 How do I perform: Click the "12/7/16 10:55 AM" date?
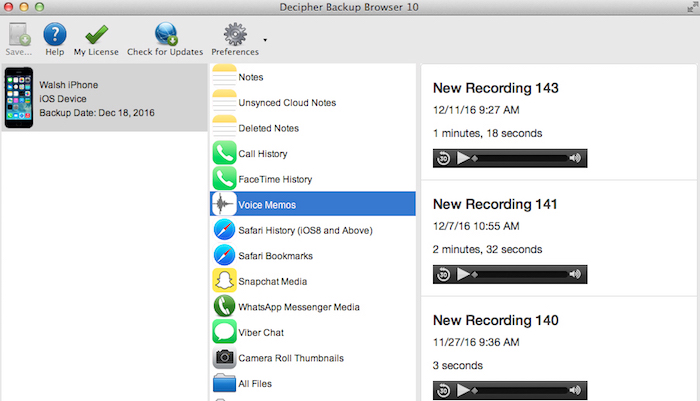(x=476, y=226)
